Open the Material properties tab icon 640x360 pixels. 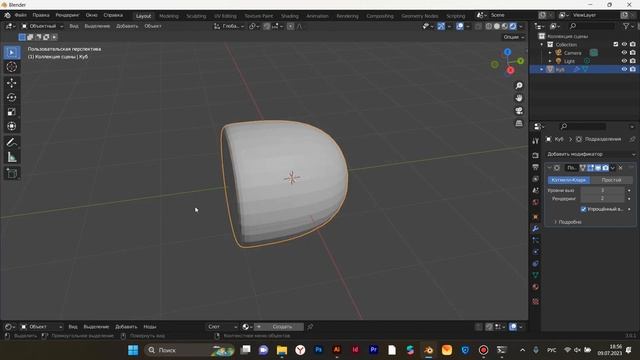pyautogui.click(x=535, y=287)
